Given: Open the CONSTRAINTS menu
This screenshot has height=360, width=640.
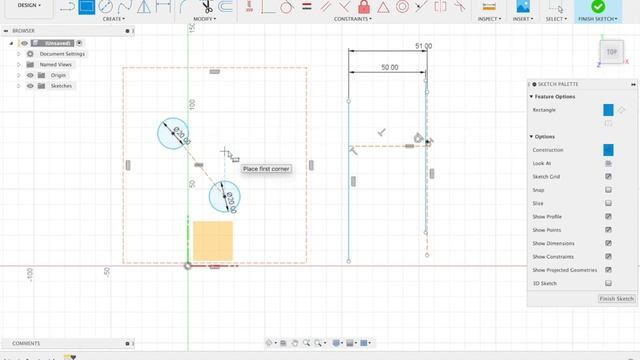Looking at the screenshot, I should (353, 19).
